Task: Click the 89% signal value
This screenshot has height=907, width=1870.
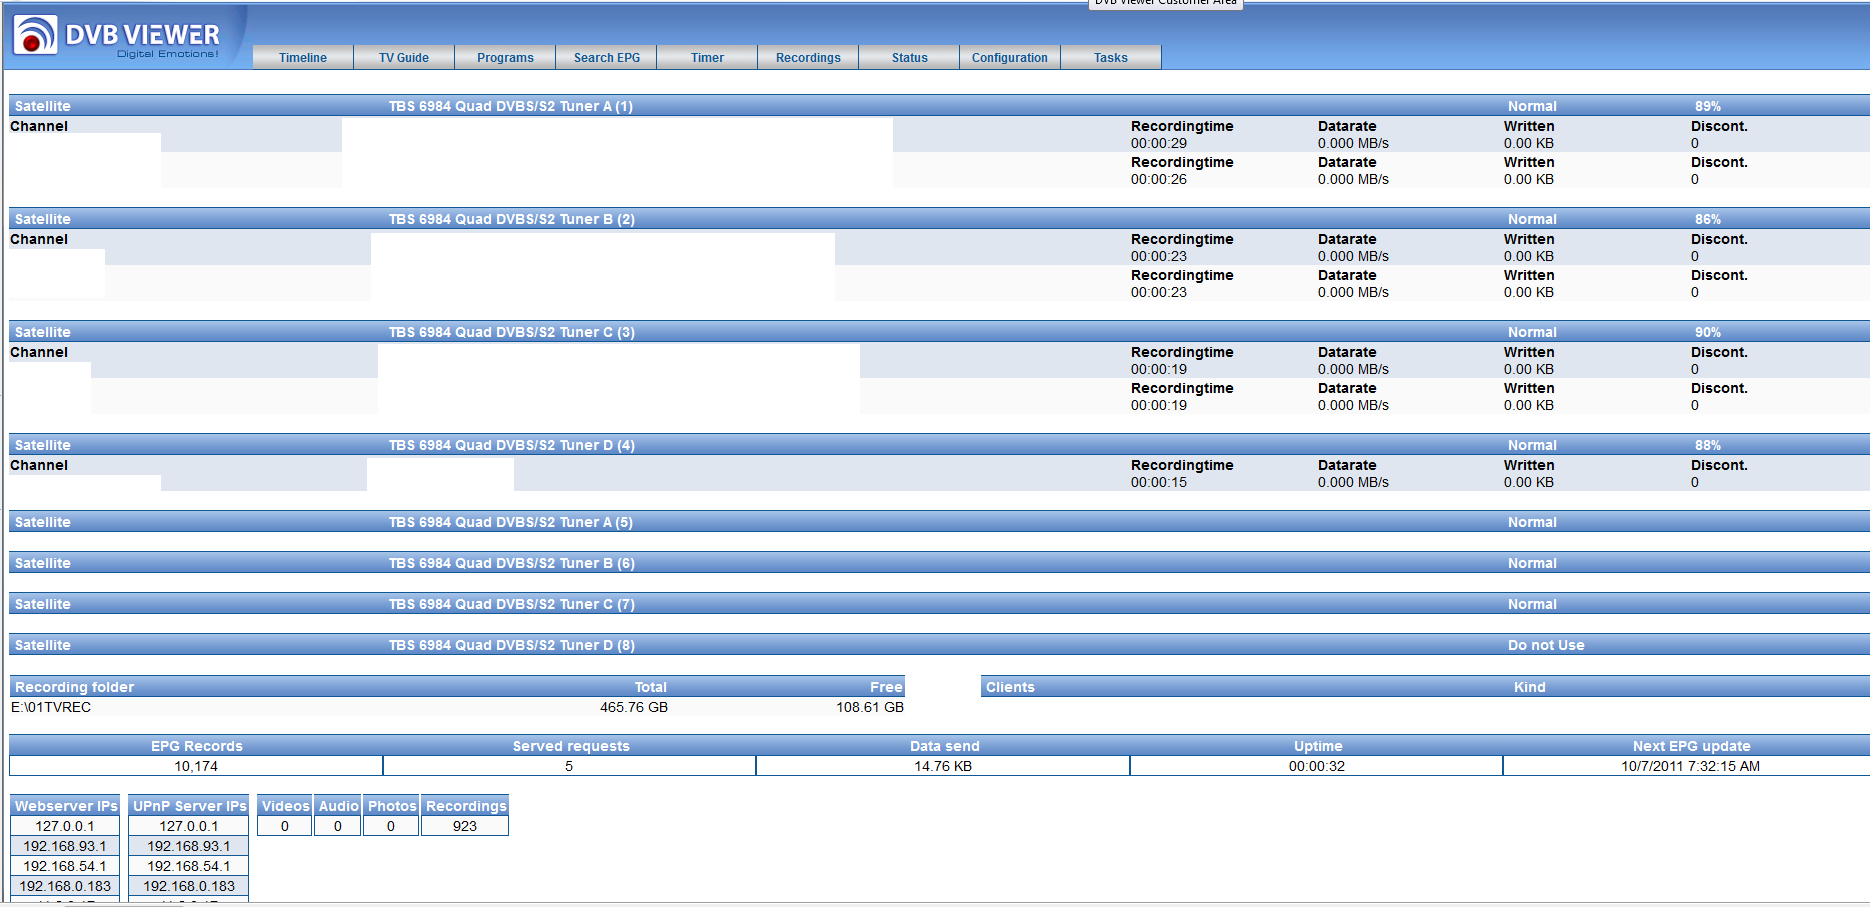Action: click(1708, 106)
